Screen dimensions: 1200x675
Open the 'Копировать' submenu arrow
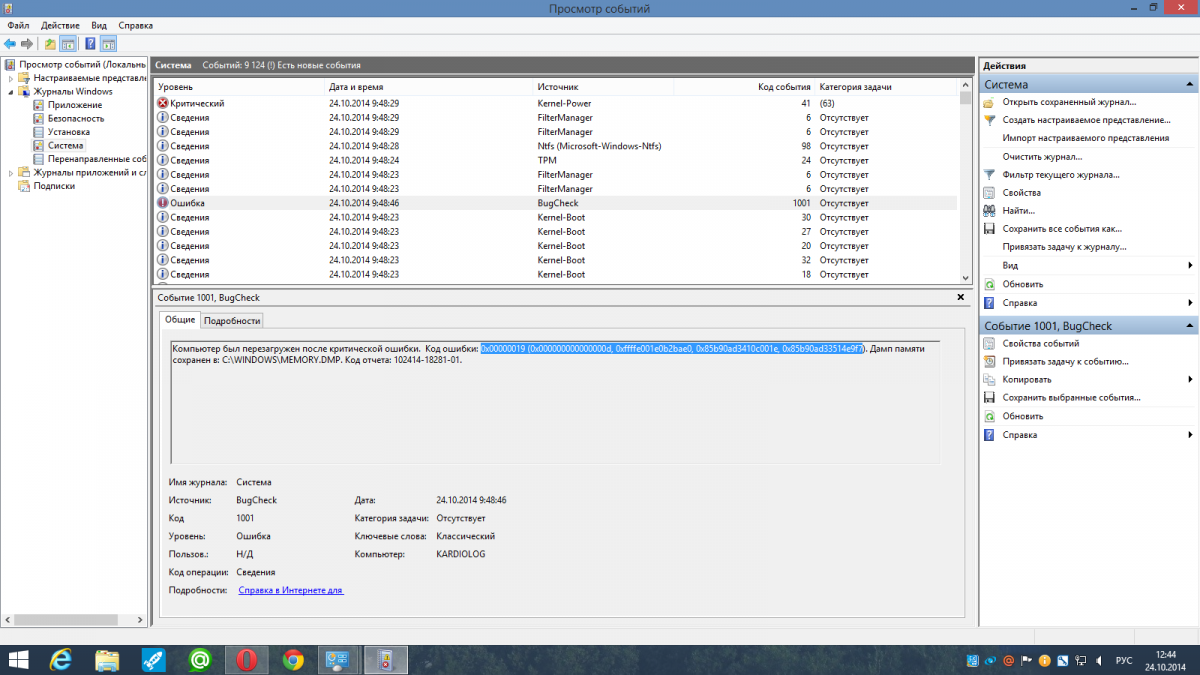point(1190,380)
